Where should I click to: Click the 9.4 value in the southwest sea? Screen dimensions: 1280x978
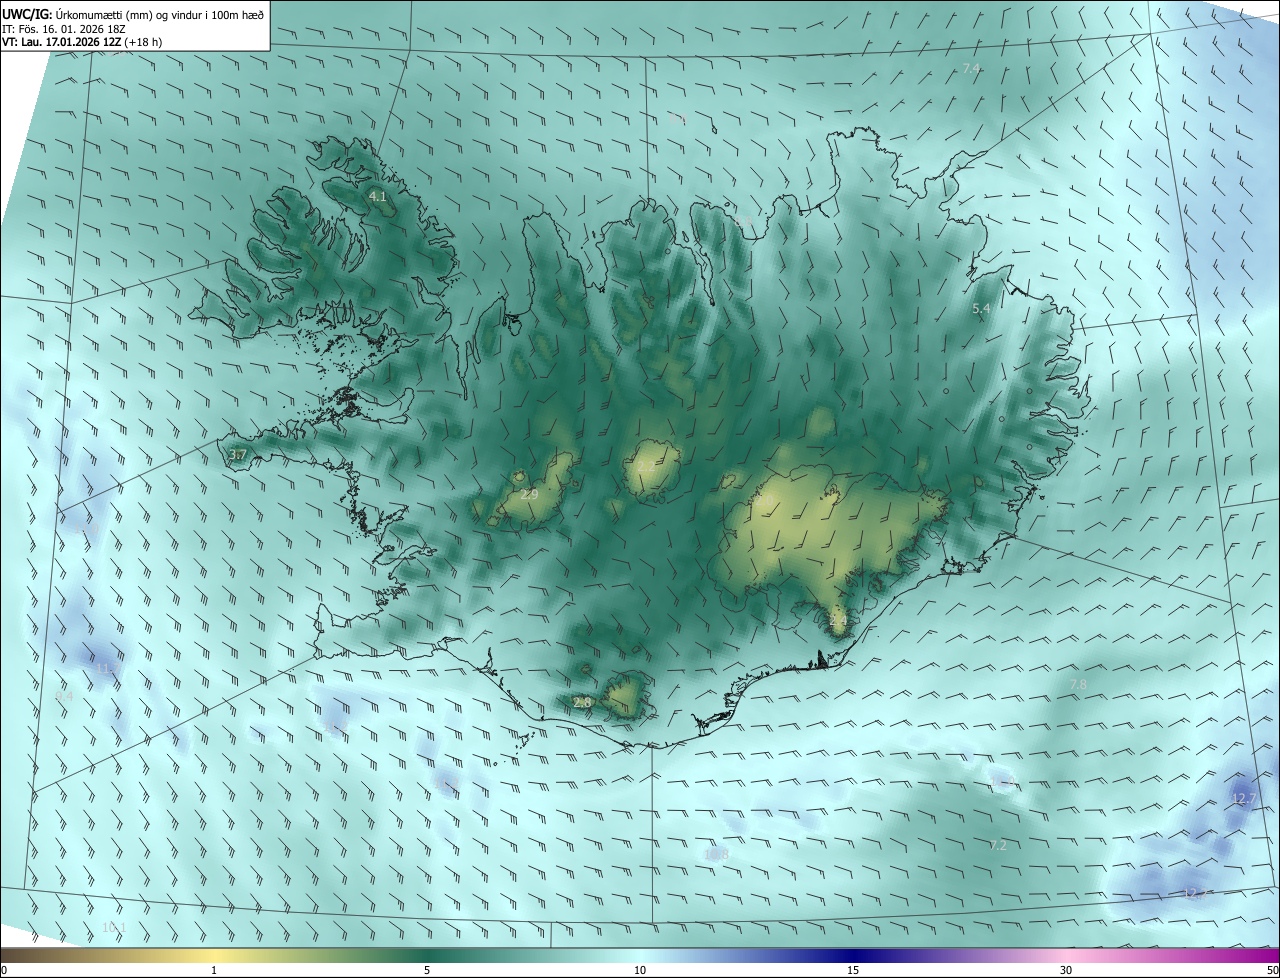65,695
